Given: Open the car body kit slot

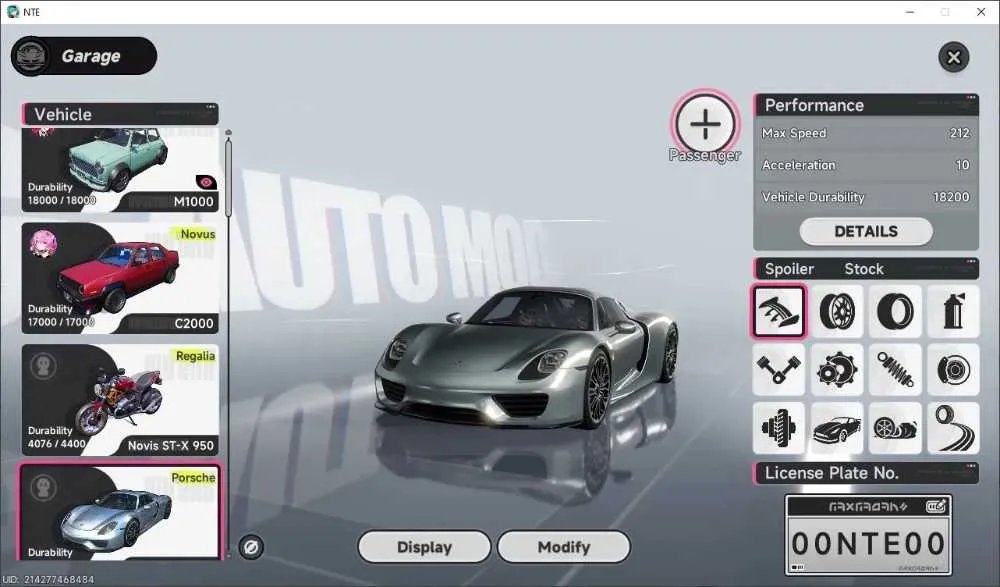Looking at the screenshot, I should (837, 427).
